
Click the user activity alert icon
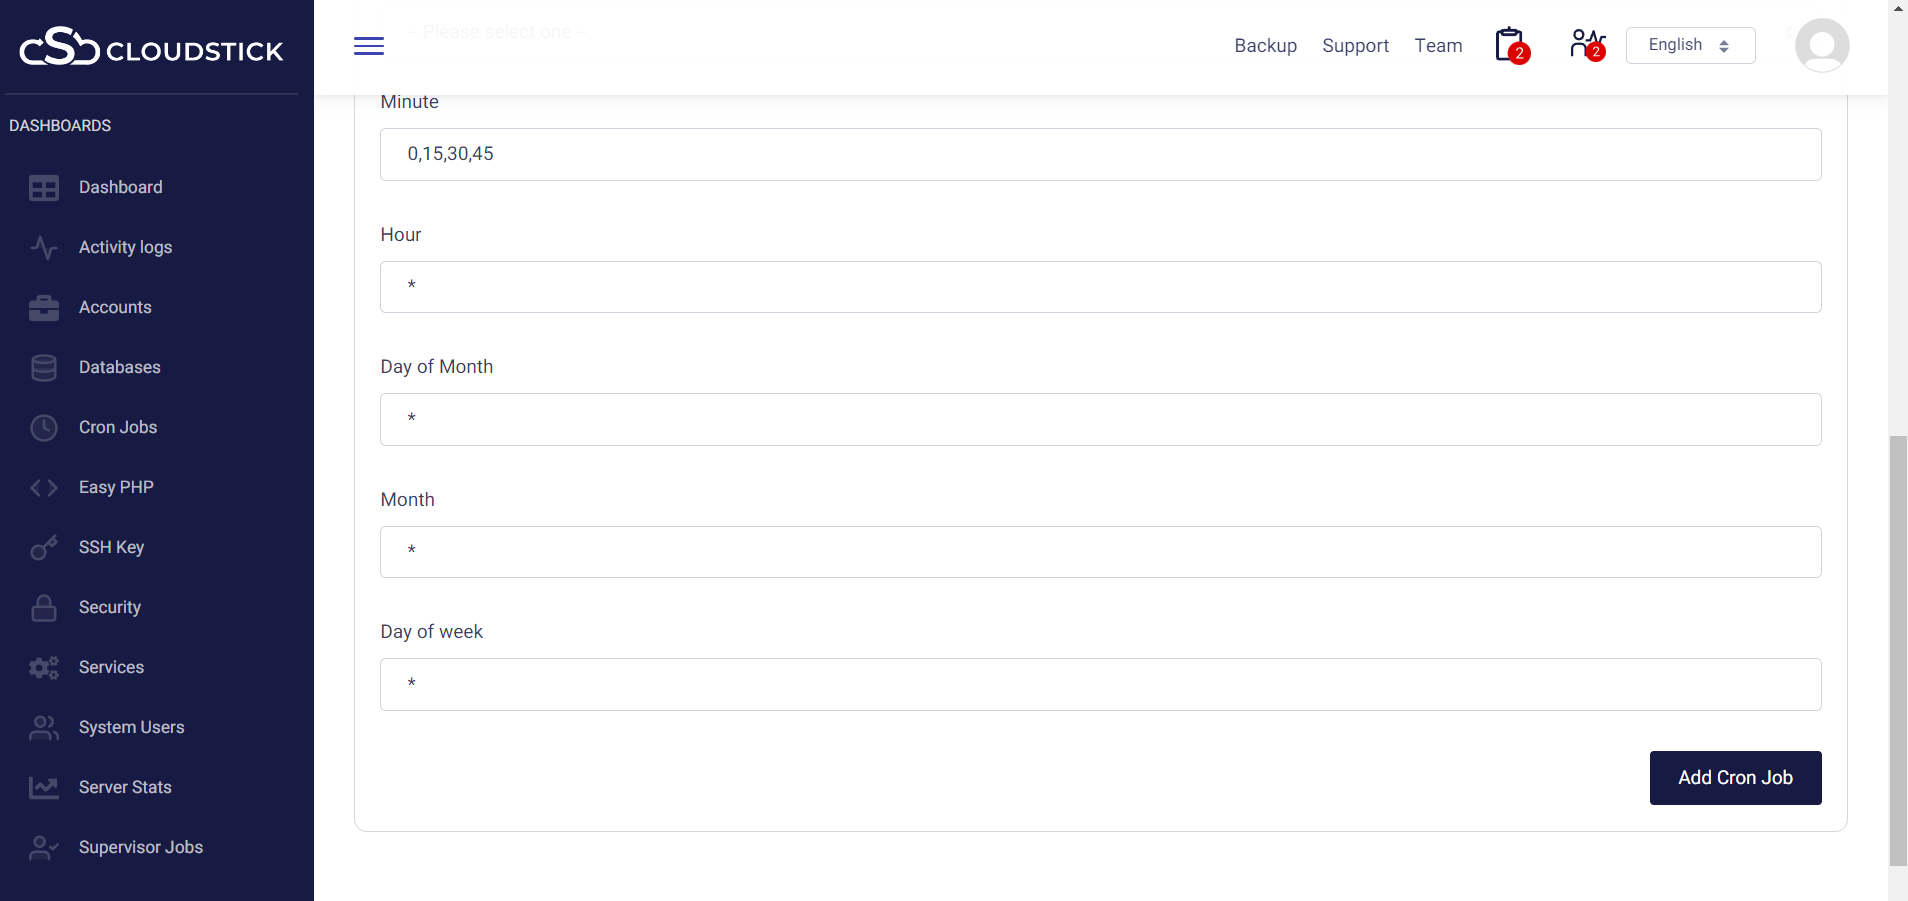click(1586, 45)
